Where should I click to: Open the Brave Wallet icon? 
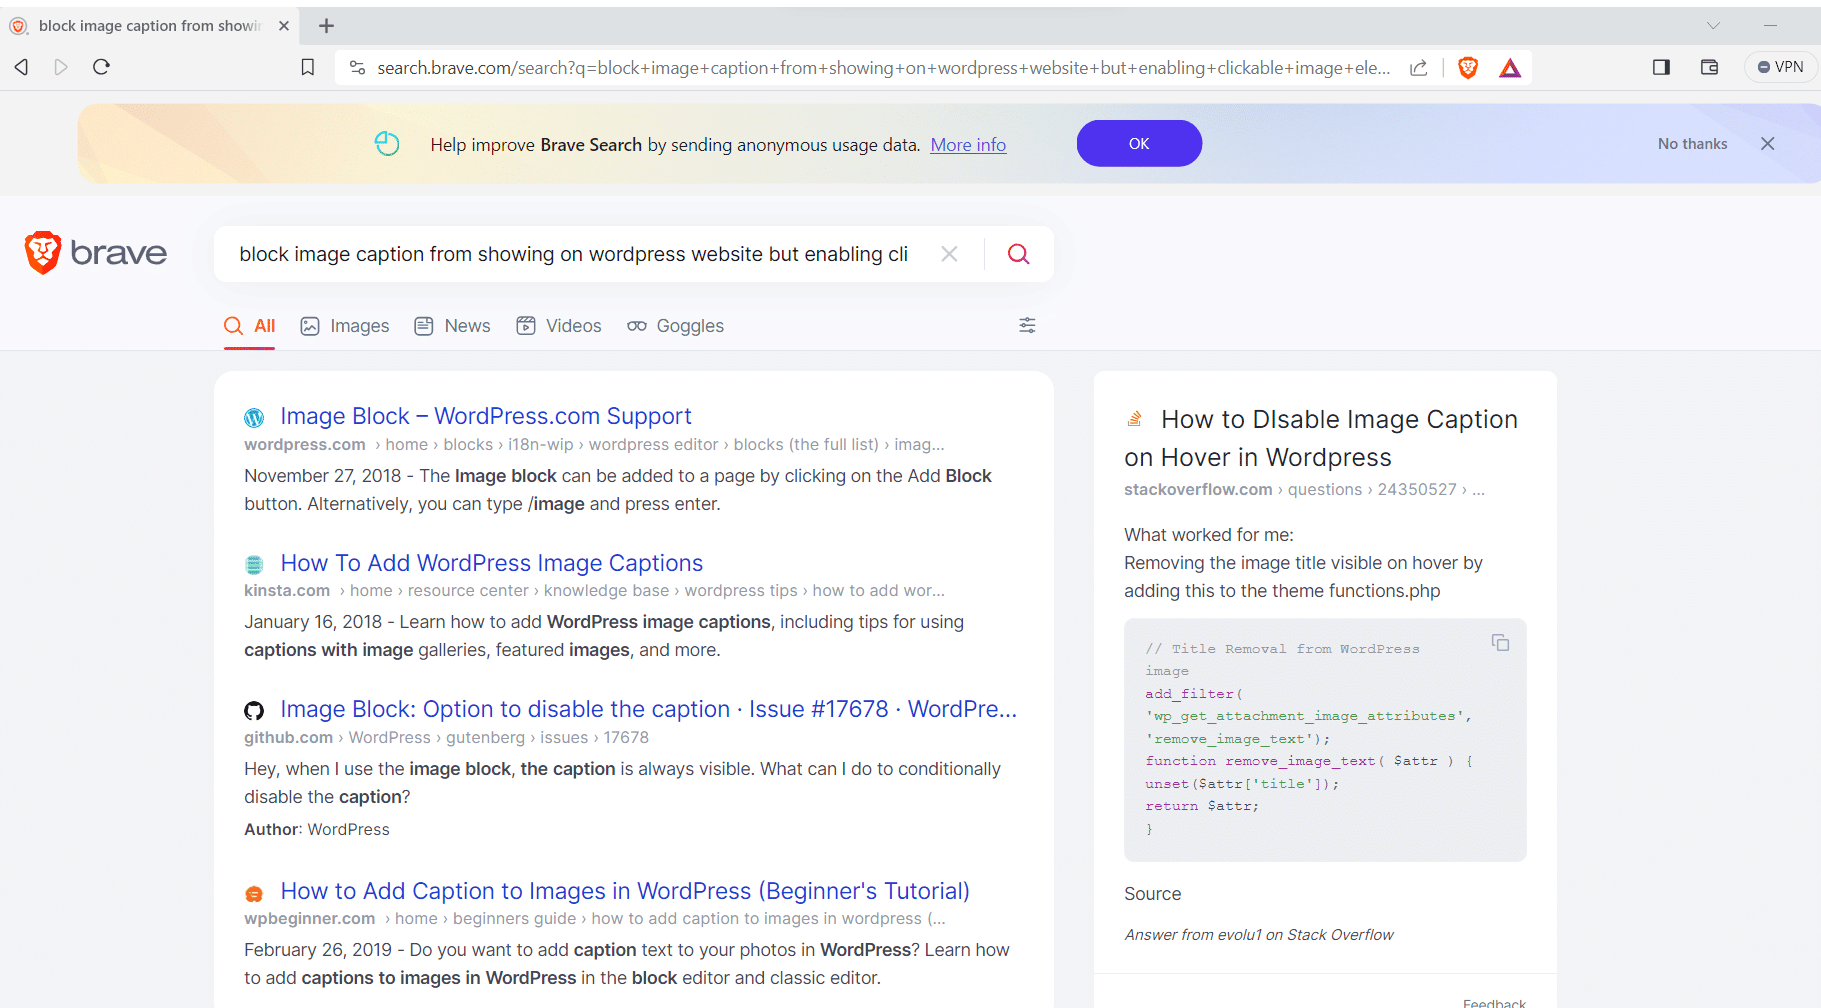[1709, 67]
